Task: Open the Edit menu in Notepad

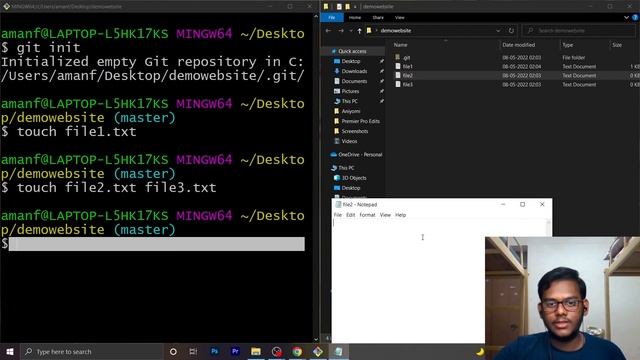Action: [x=351, y=215]
